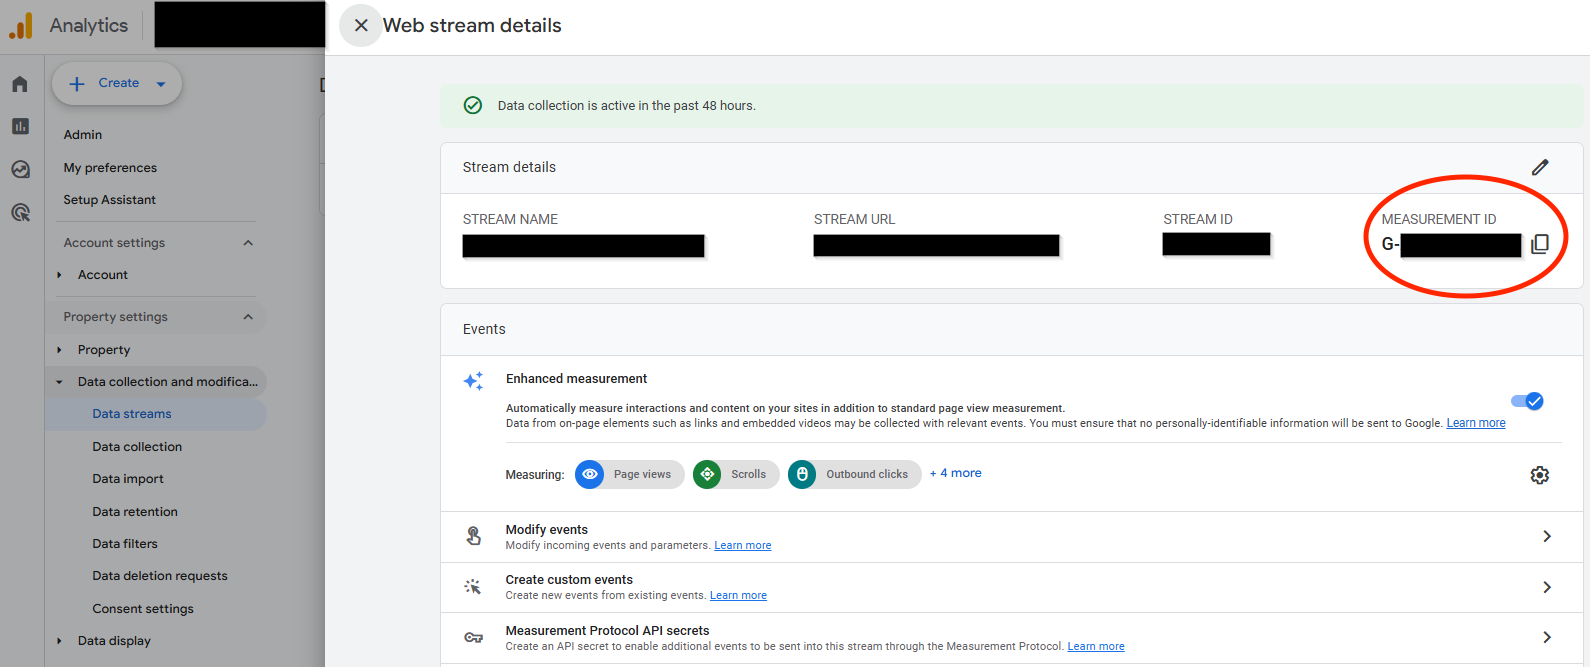
Task: Open the Explore icon in sidebar
Action: 20,169
